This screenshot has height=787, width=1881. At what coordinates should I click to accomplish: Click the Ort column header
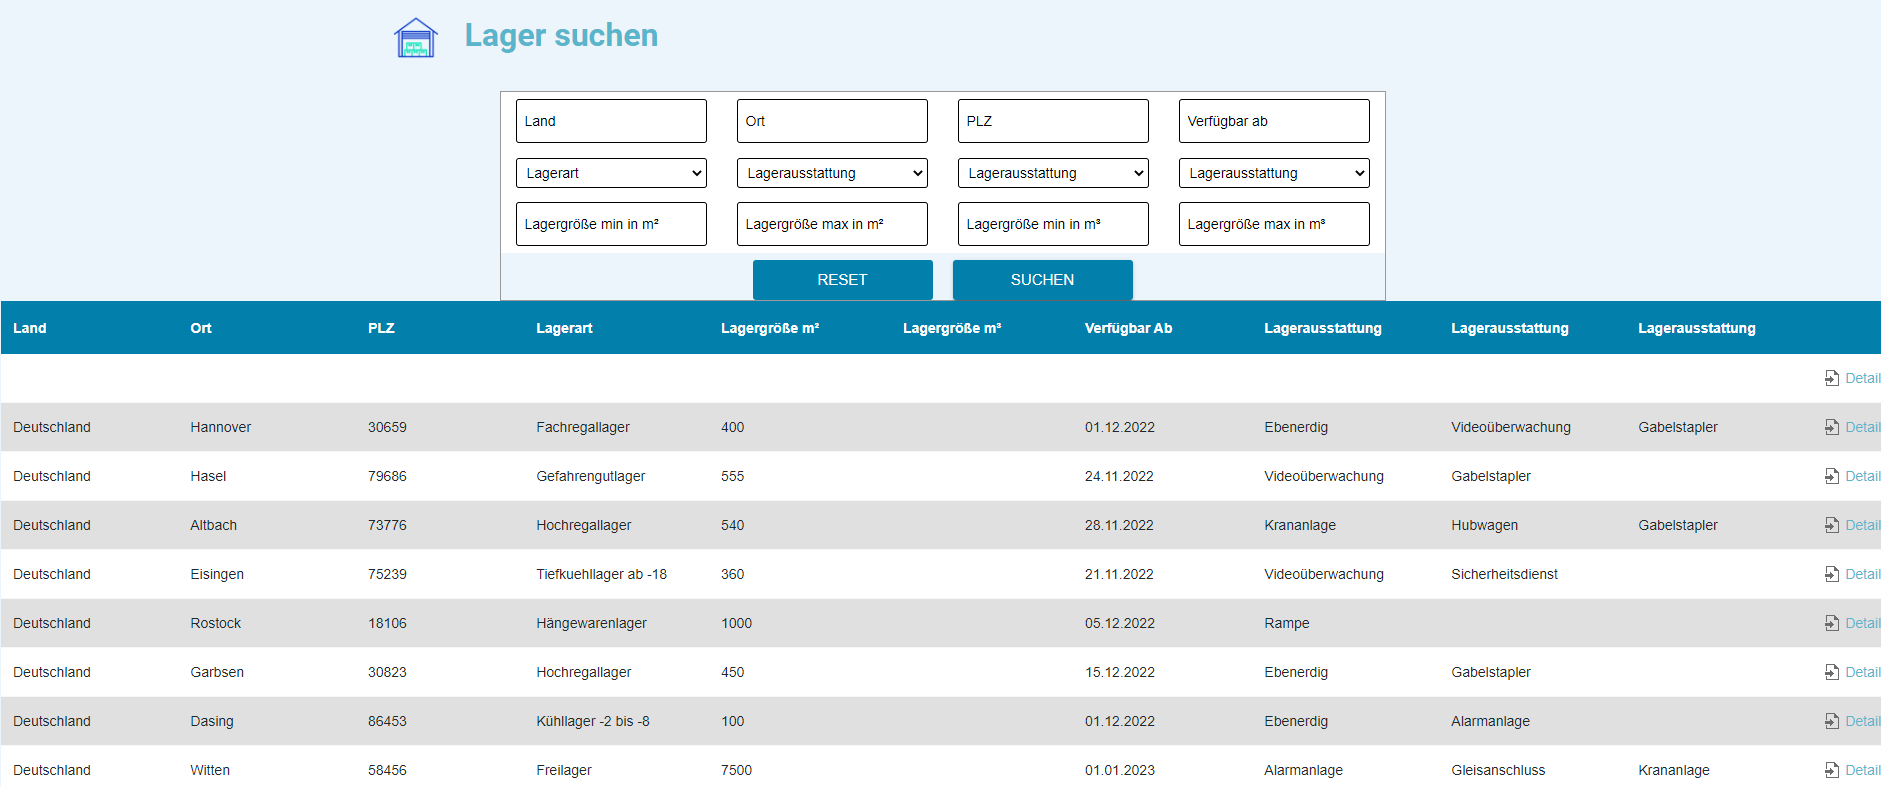201,328
